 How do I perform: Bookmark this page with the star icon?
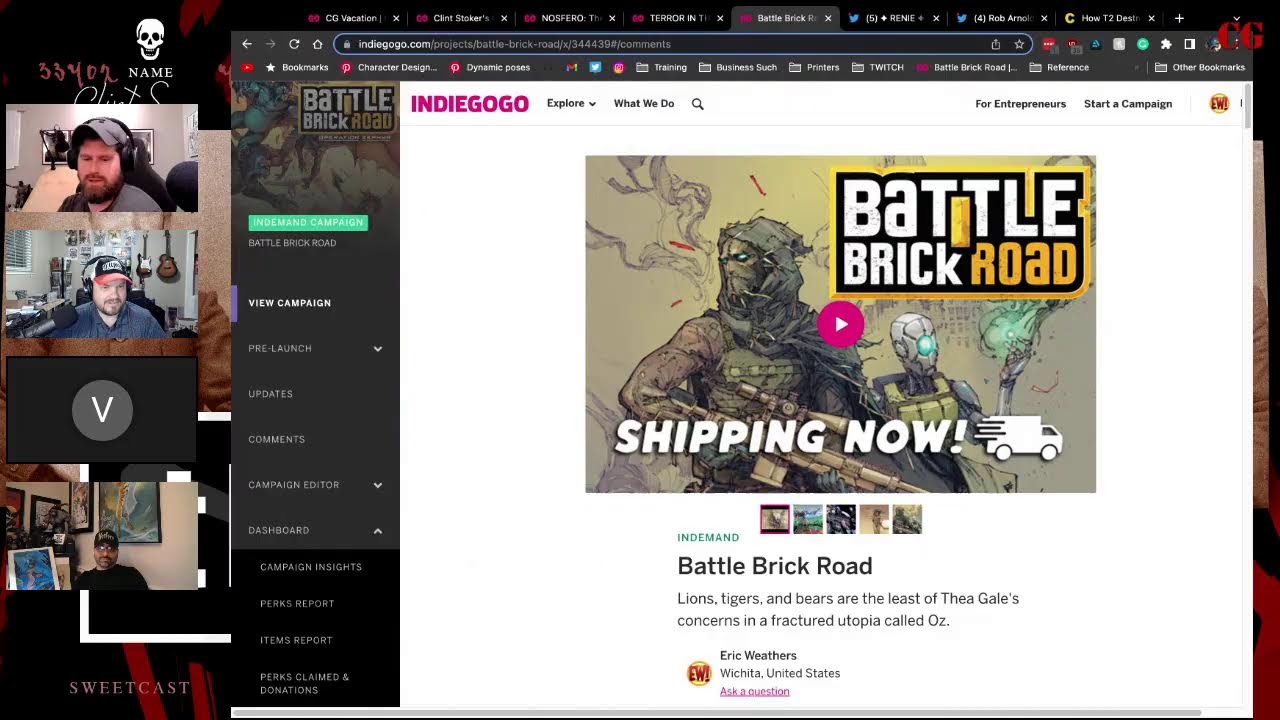pyautogui.click(x=1019, y=44)
